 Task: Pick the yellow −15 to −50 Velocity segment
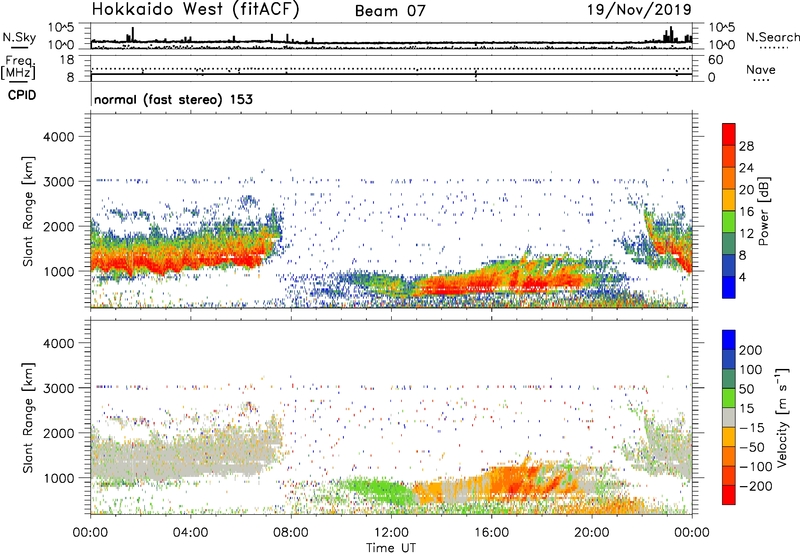(729, 437)
